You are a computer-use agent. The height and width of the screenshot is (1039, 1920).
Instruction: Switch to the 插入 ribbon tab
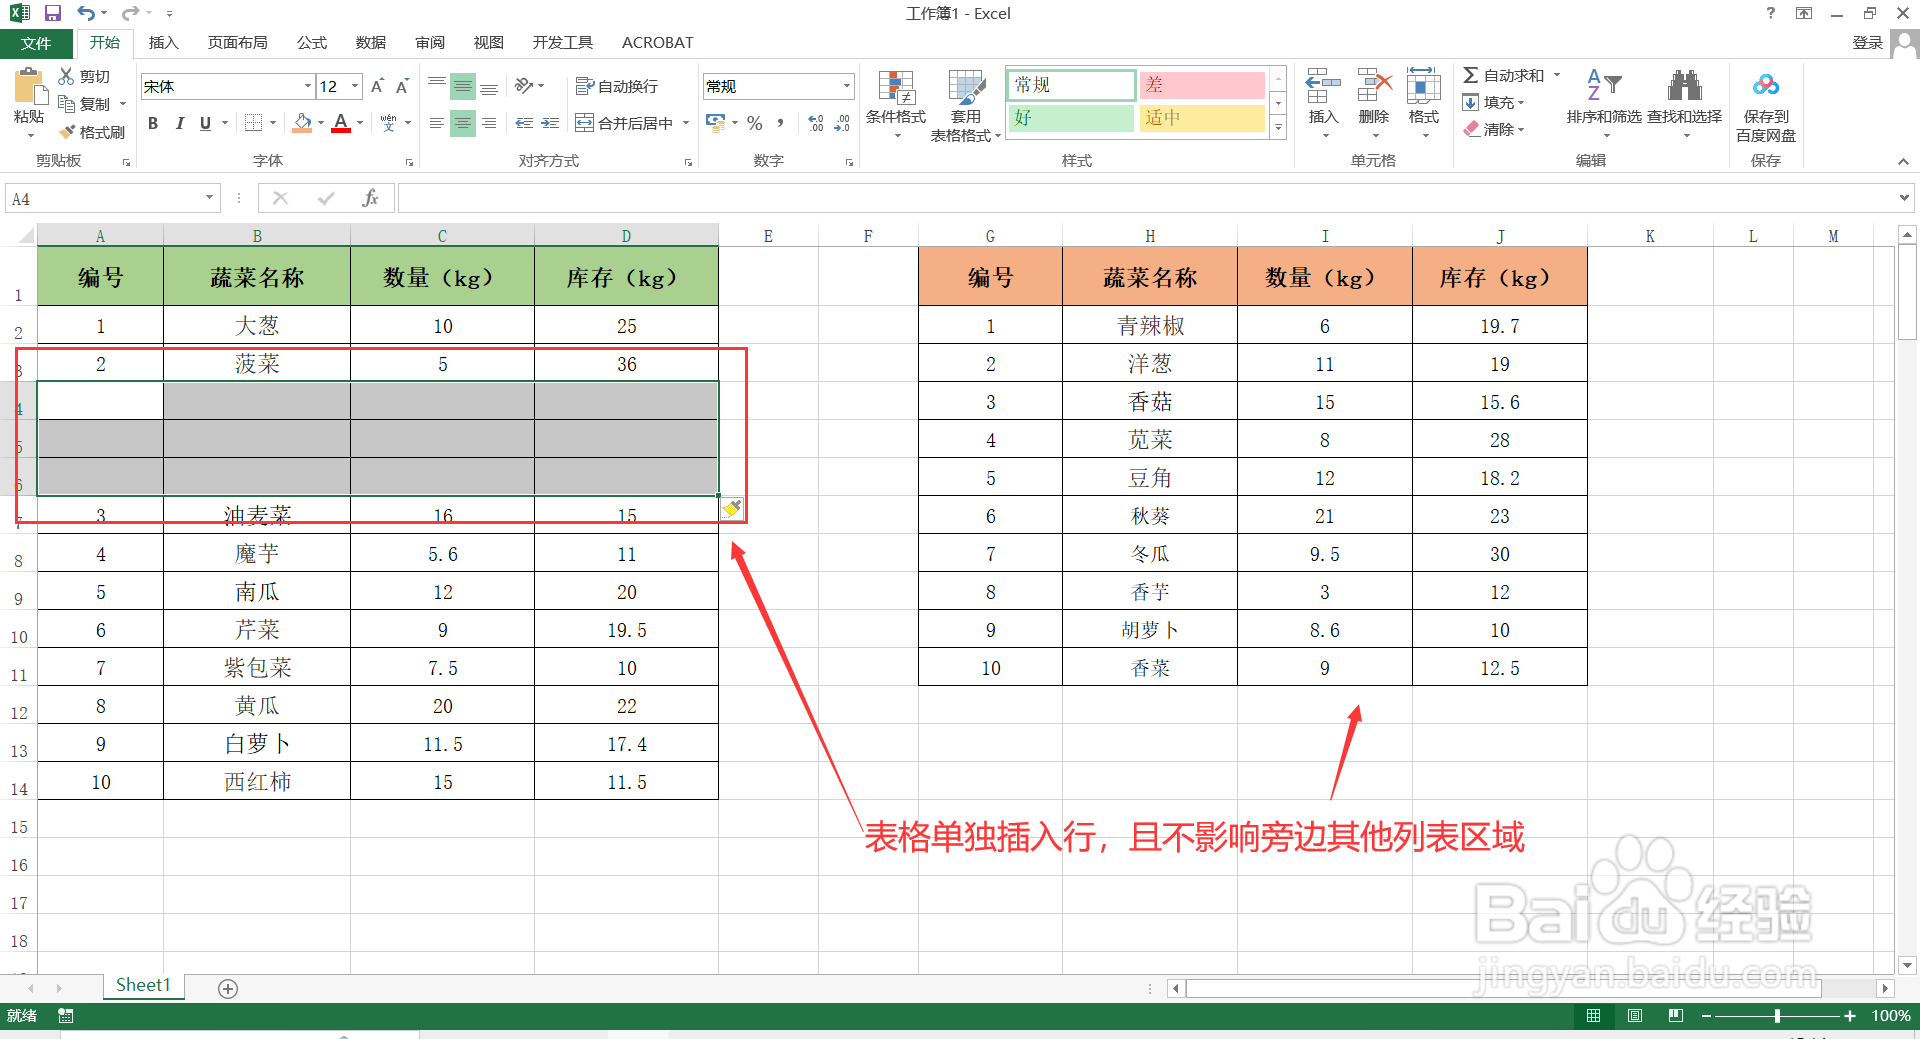click(163, 42)
